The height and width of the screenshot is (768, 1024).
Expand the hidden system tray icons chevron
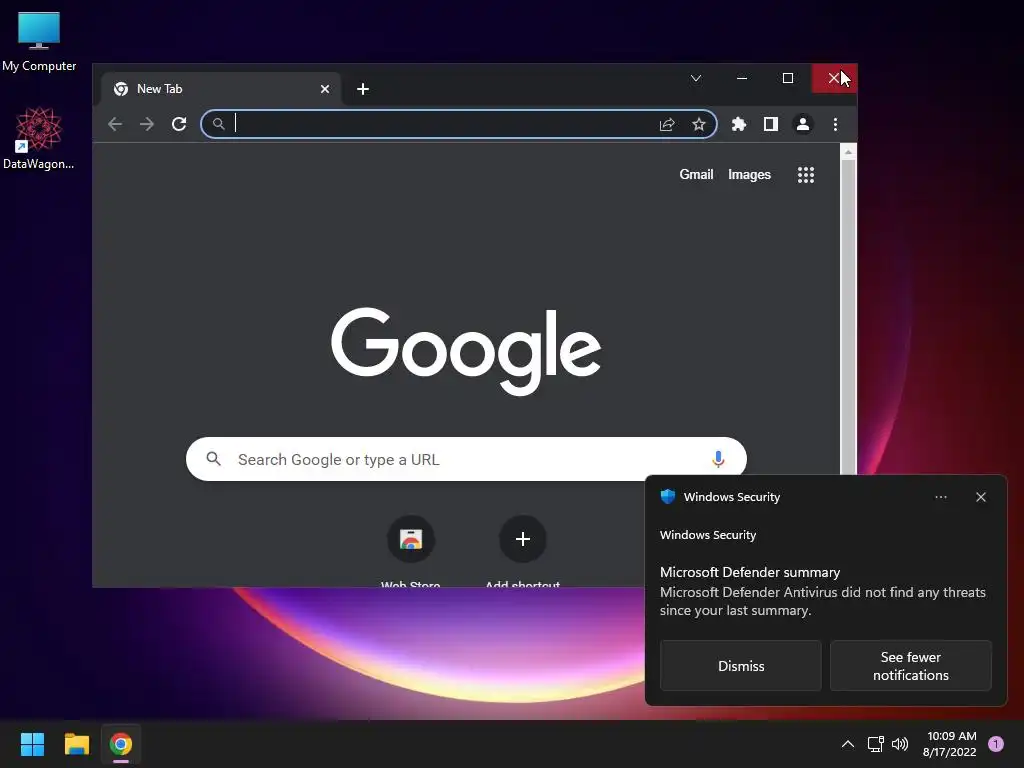click(848, 744)
